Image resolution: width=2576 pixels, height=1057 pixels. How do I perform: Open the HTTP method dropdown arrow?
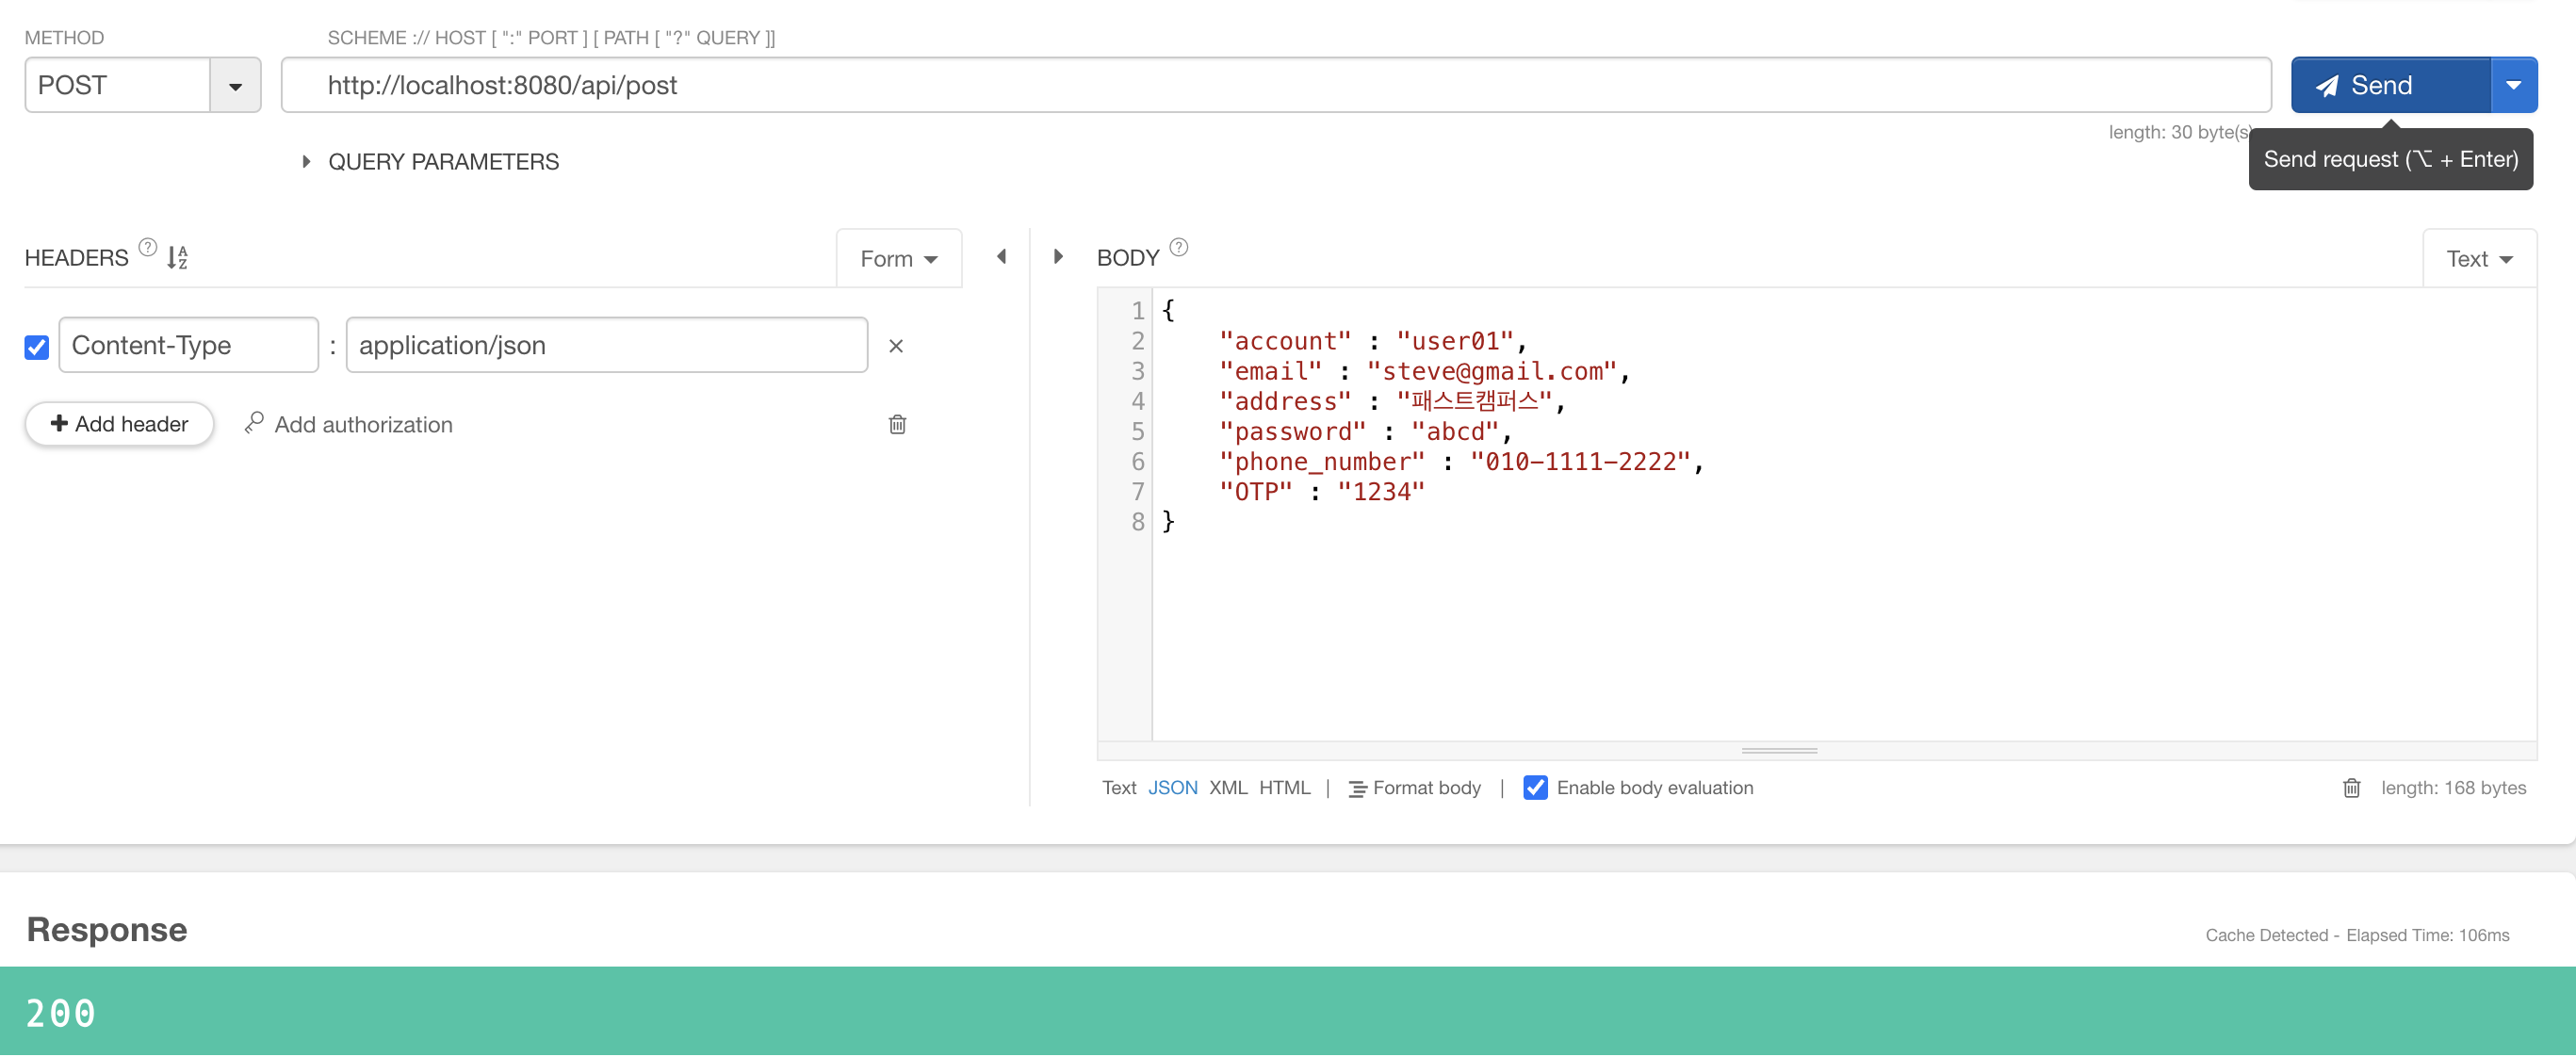click(235, 87)
